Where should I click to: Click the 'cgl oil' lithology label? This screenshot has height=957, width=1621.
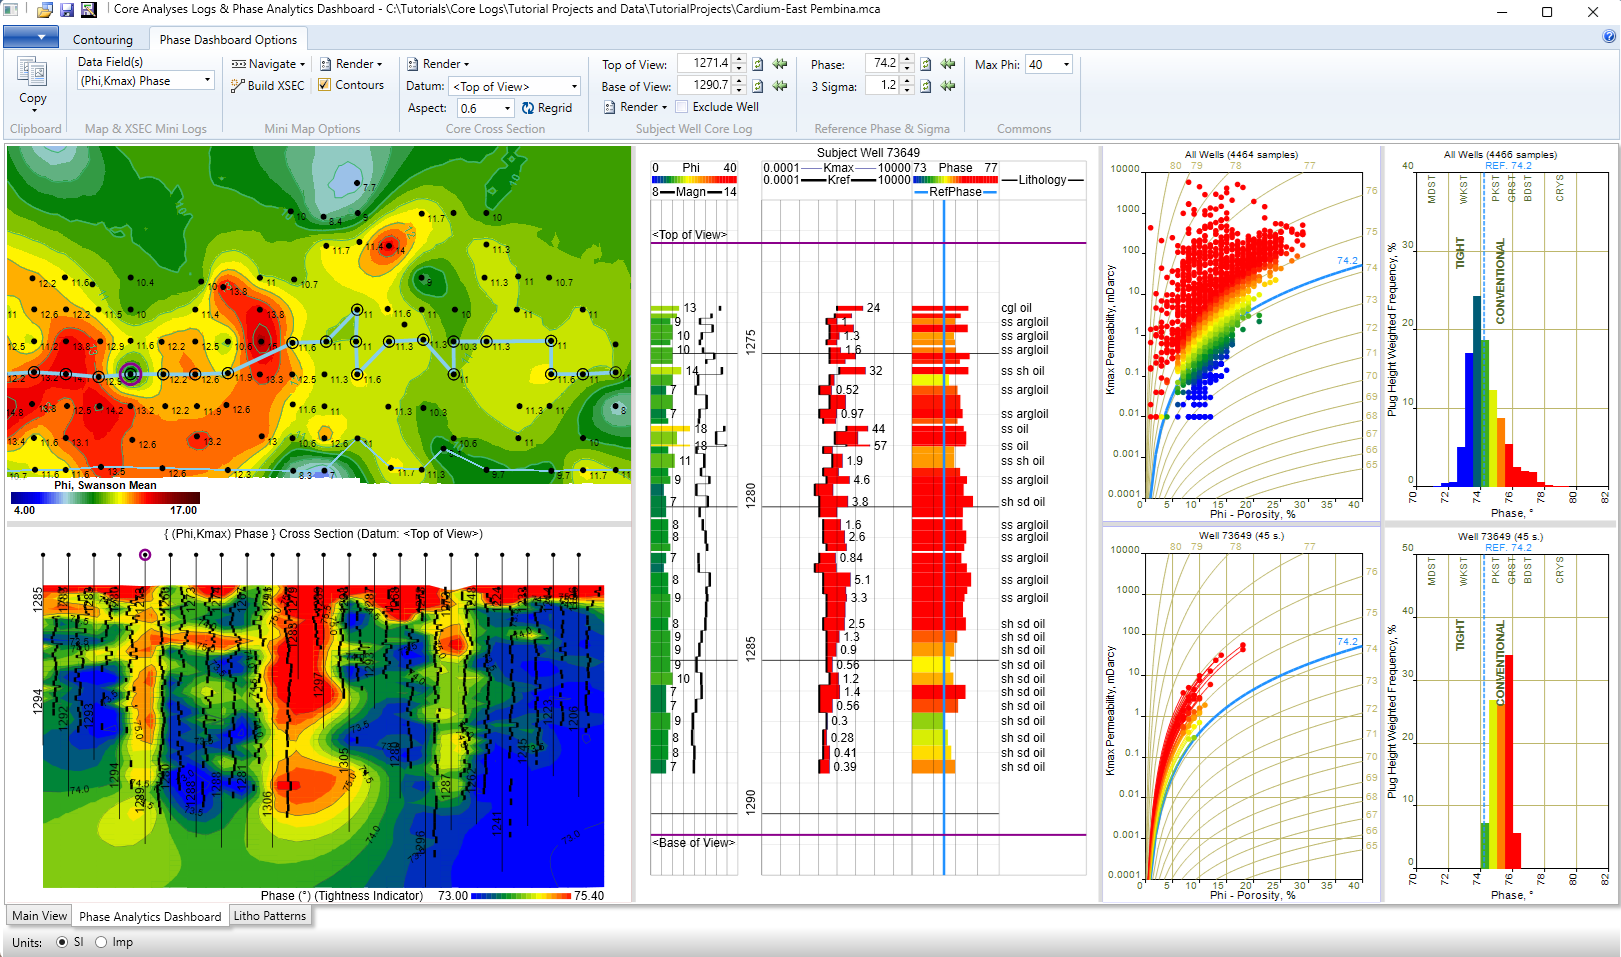[1016, 308]
